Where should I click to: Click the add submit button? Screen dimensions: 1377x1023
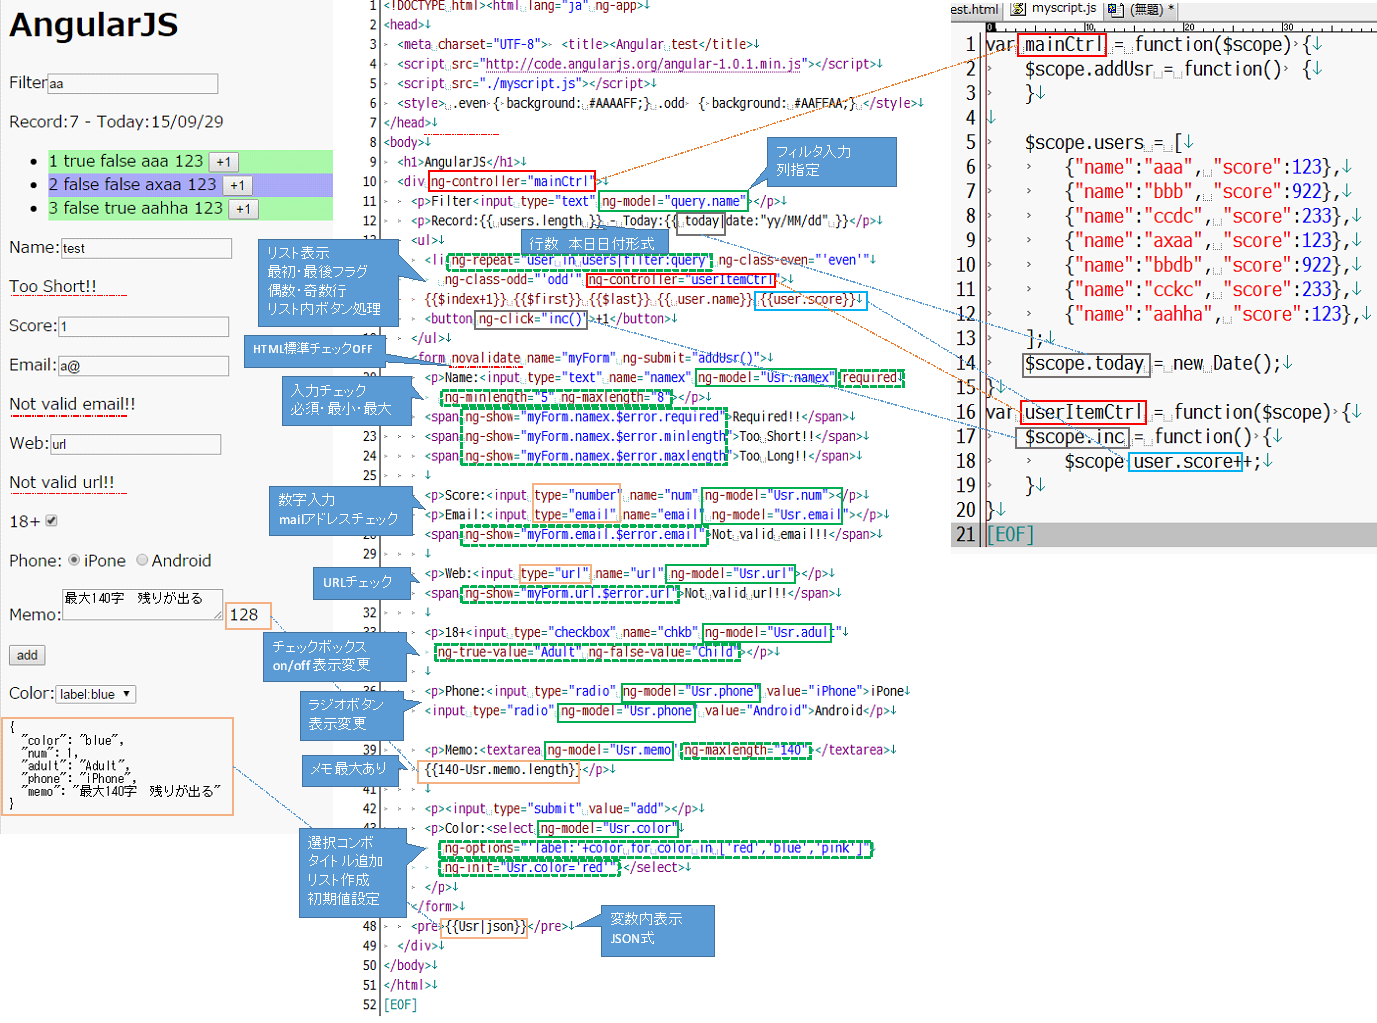(x=27, y=655)
